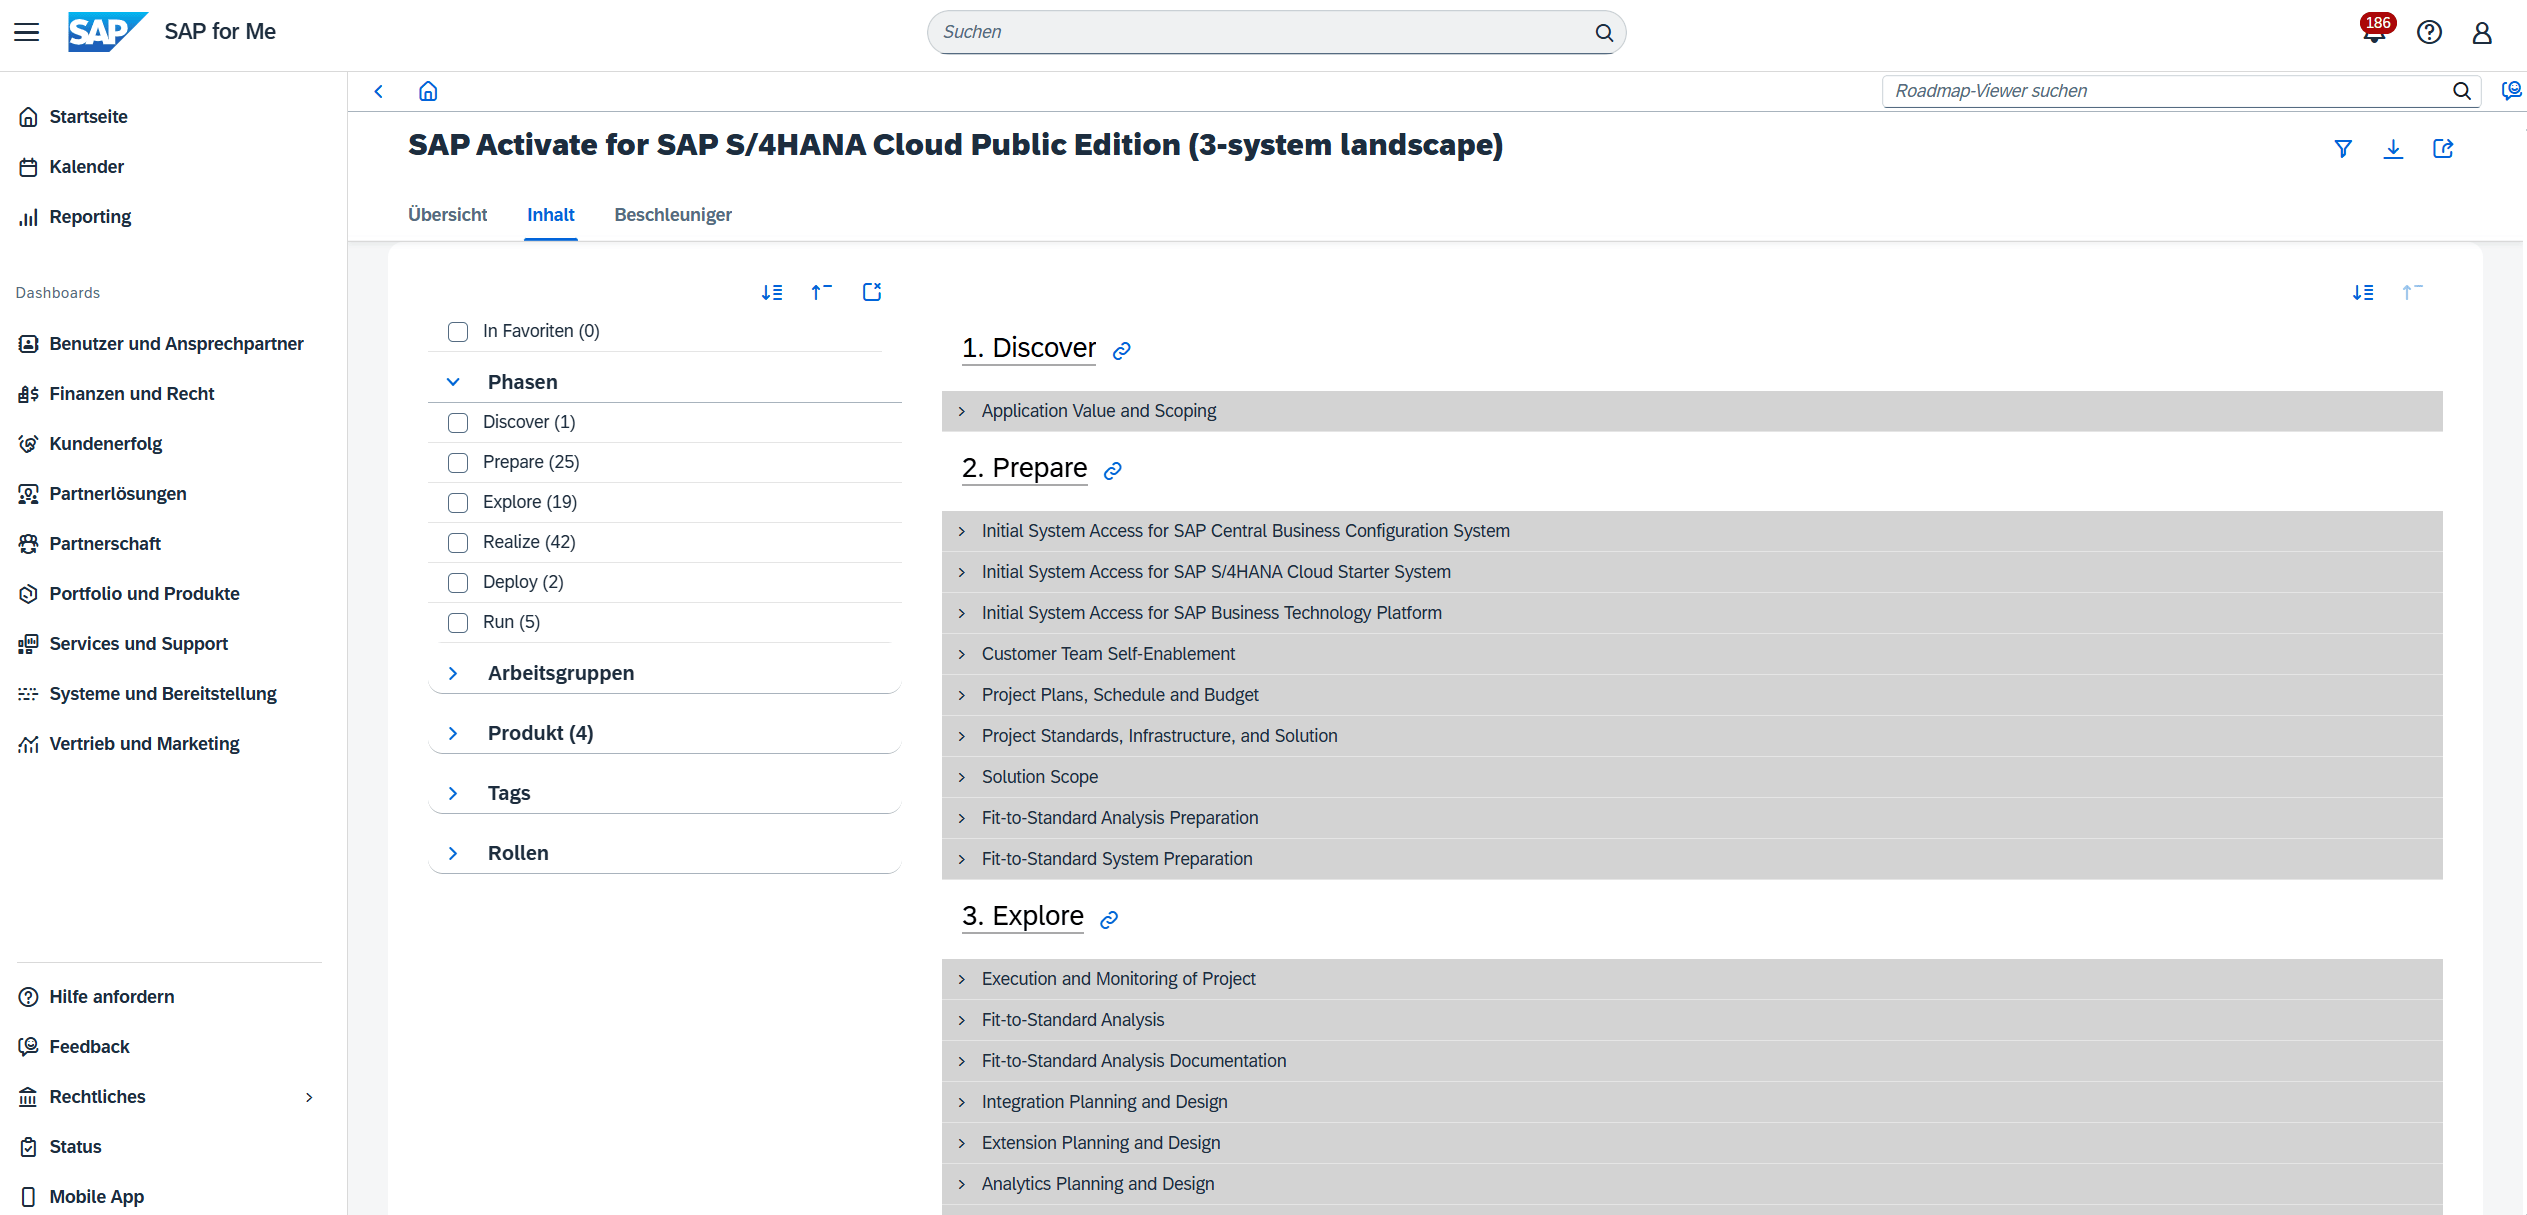Select the Inhalt tab
The width and height of the screenshot is (2527, 1215).
[551, 215]
